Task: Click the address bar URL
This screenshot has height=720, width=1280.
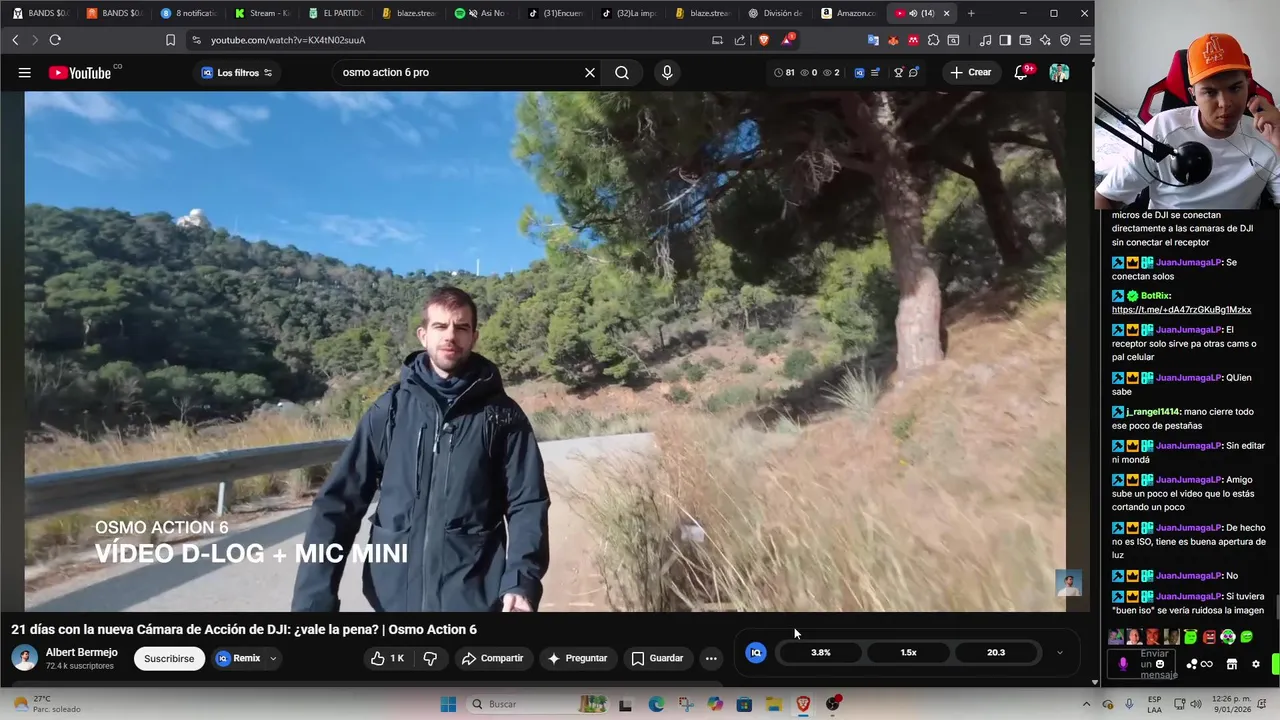Action: click(288, 40)
